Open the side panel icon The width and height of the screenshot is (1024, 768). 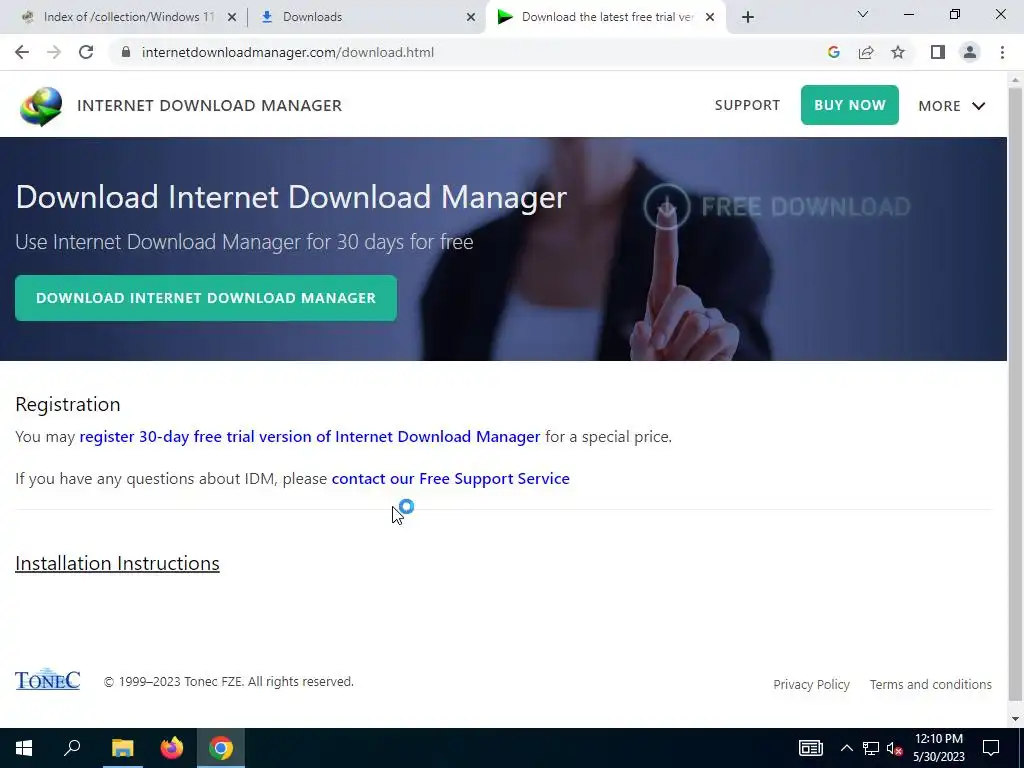(x=938, y=52)
